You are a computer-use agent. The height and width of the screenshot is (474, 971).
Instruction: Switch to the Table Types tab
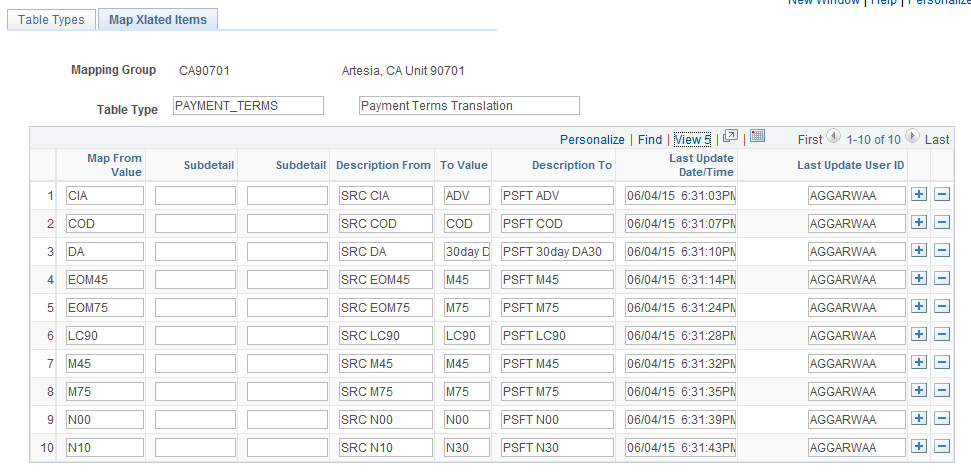click(x=51, y=19)
